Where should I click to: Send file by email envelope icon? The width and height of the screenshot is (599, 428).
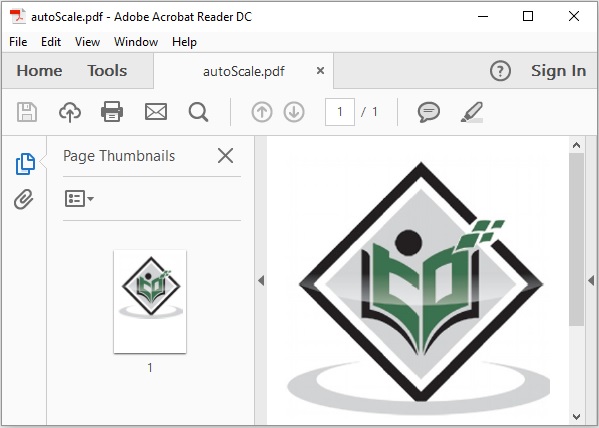156,112
